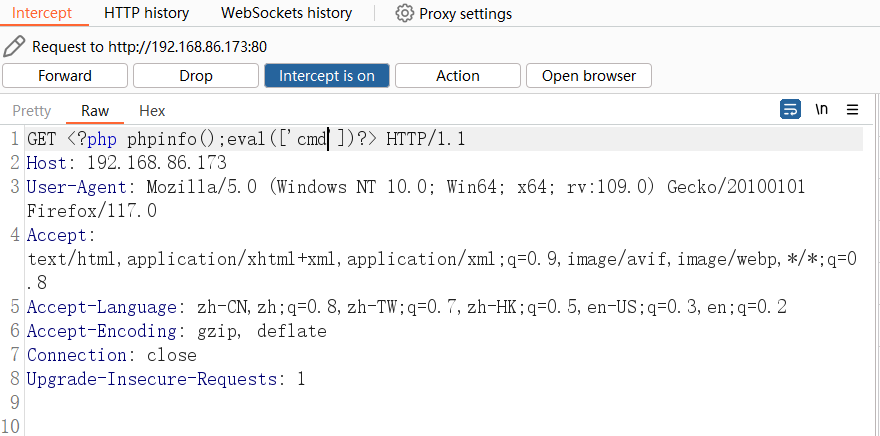
Task: Forward the intercepted request
Action: click(65, 76)
